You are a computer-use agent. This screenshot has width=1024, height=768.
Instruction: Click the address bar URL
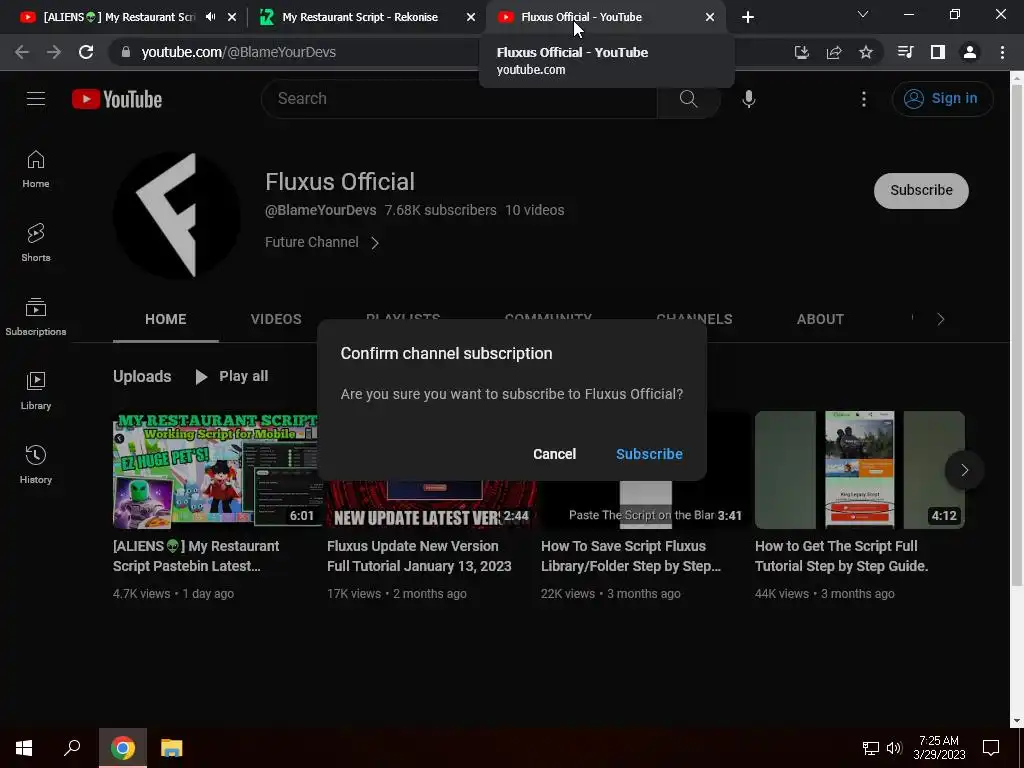(x=238, y=52)
